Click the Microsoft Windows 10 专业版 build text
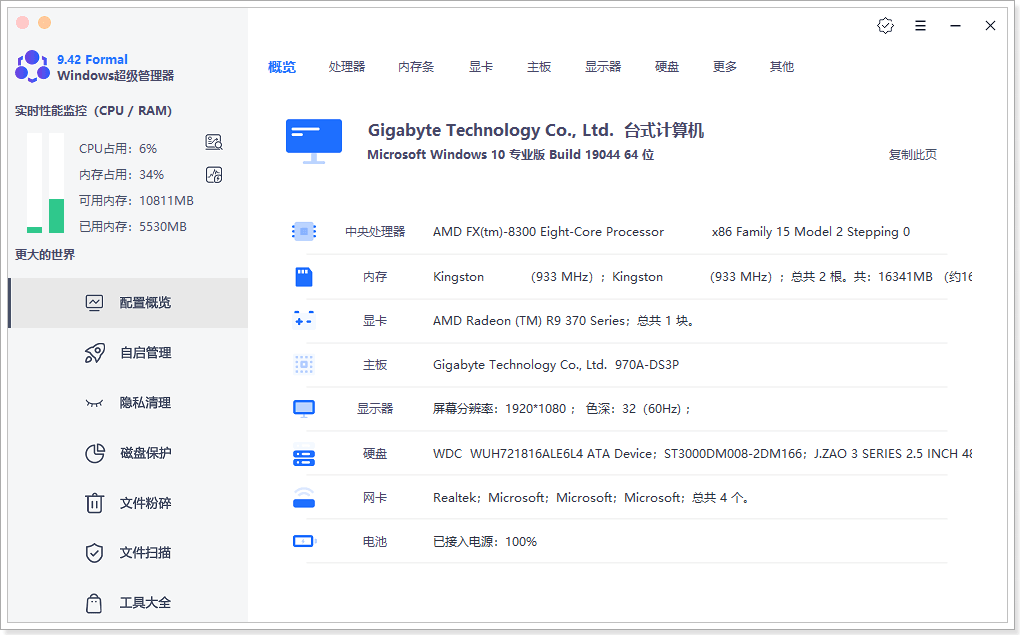Image resolution: width=1020 pixels, height=635 pixels. coord(511,155)
